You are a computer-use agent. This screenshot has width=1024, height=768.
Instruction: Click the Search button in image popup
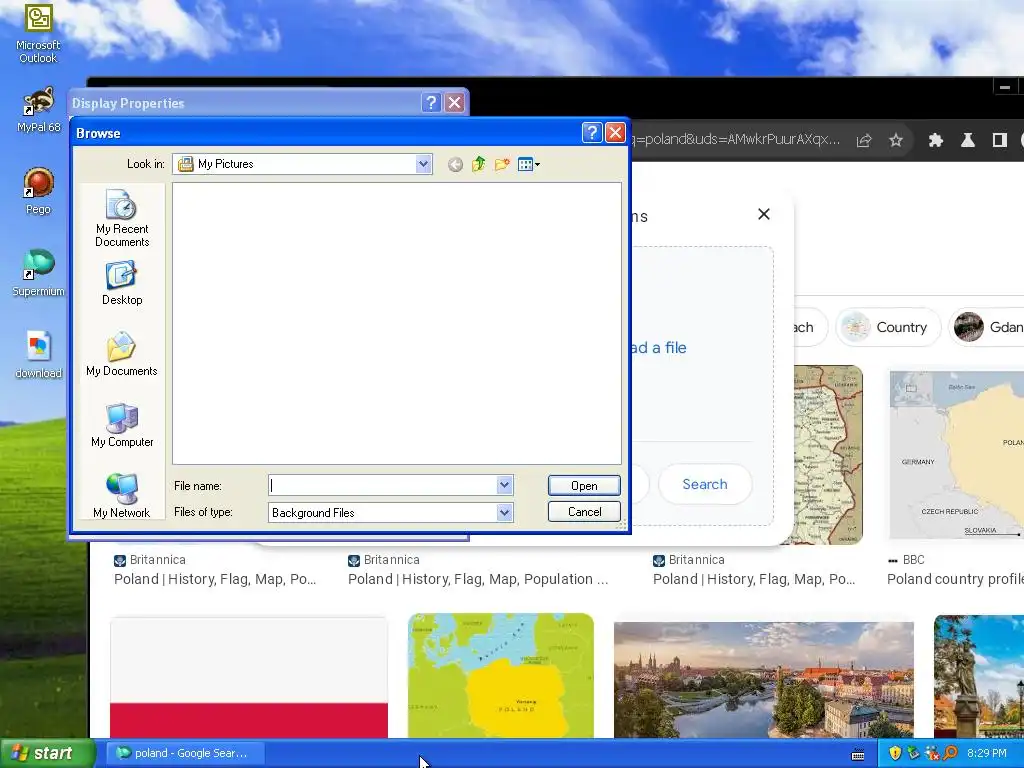[705, 484]
